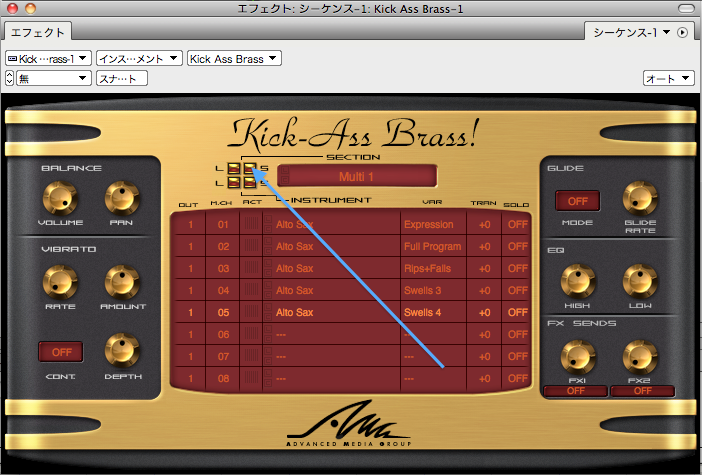Click the C clear icon in row 03

pyautogui.click(x=268, y=272)
